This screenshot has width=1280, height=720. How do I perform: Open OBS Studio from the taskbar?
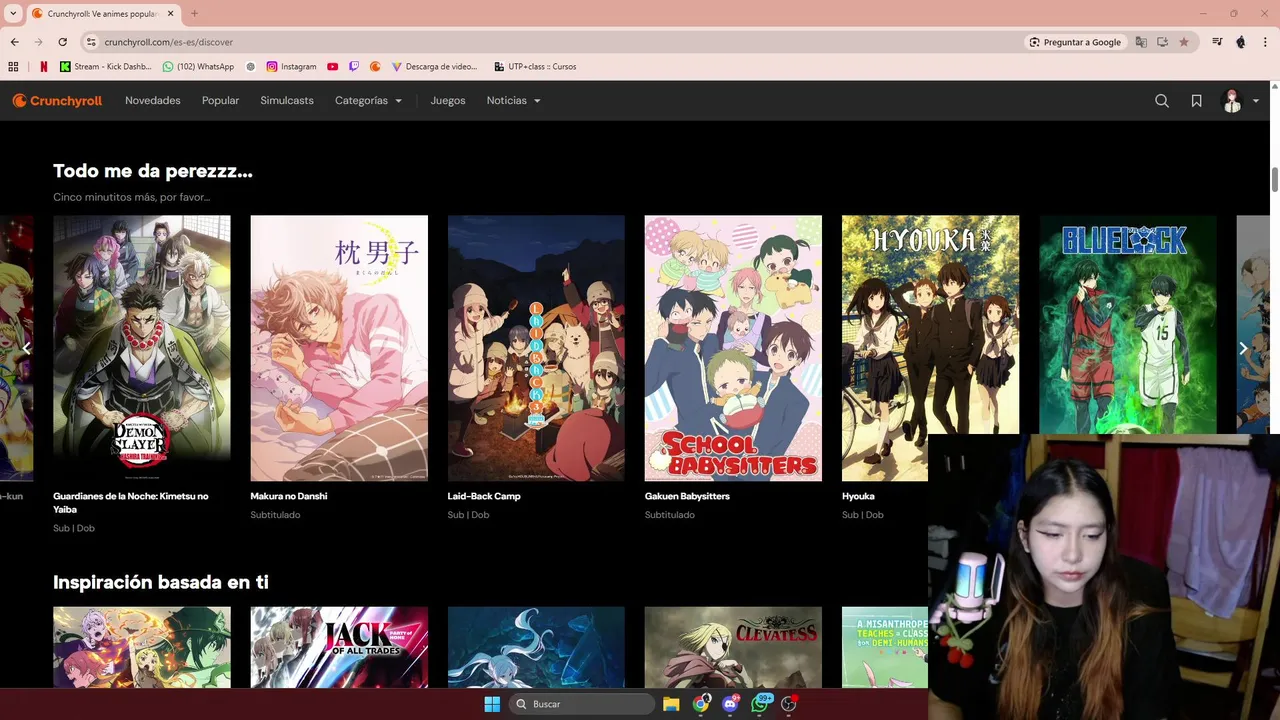click(x=789, y=704)
